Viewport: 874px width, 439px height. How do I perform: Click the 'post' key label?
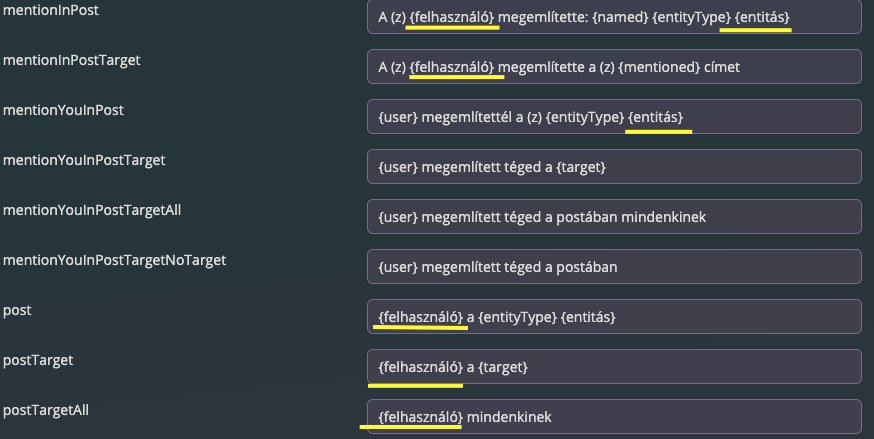(x=18, y=310)
